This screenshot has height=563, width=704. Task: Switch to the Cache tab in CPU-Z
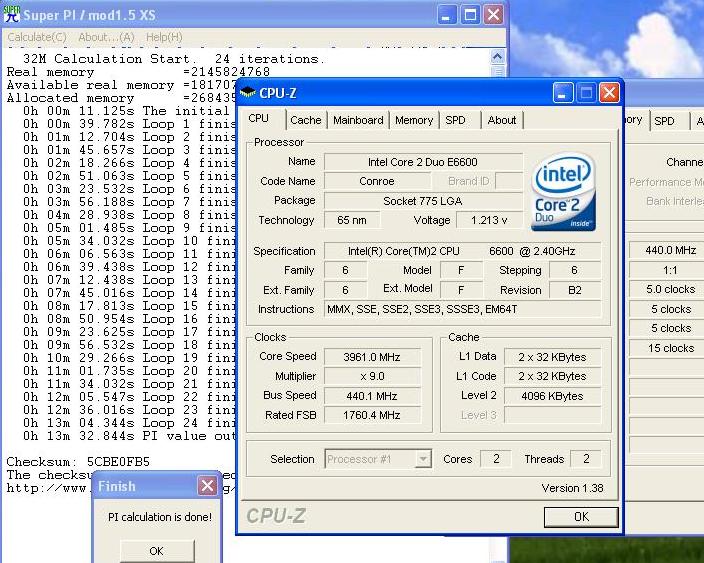pyautogui.click(x=306, y=120)
